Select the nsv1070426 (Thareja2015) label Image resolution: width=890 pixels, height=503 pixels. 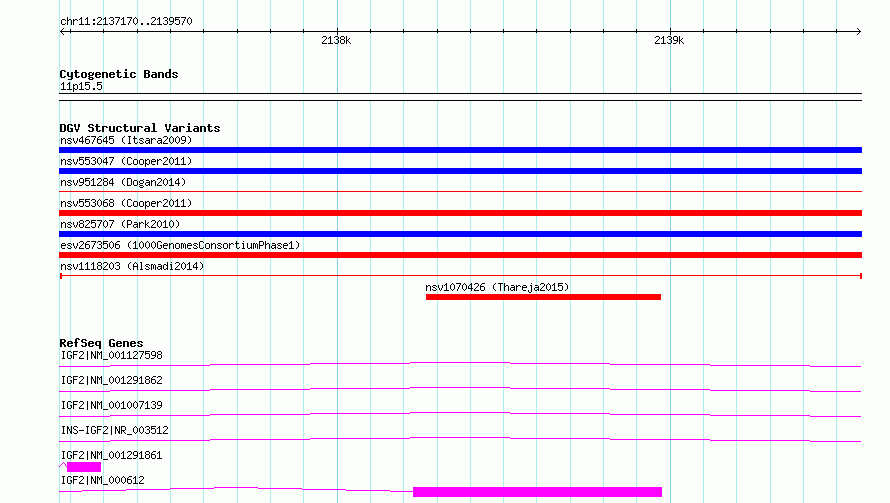497,287
